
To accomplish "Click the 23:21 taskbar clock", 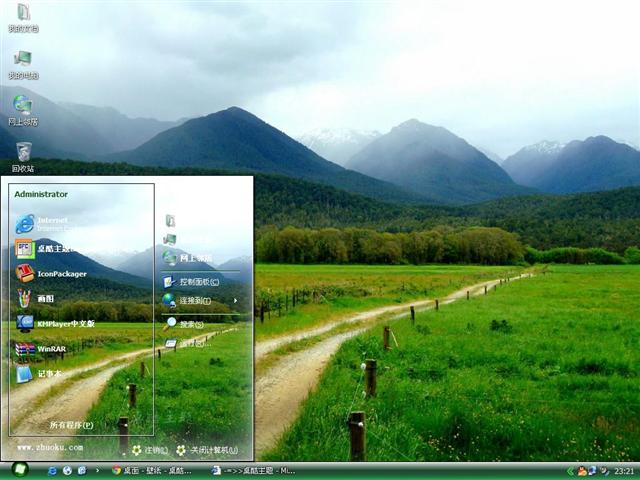I will pyautogui.click(x=624, y=471).
